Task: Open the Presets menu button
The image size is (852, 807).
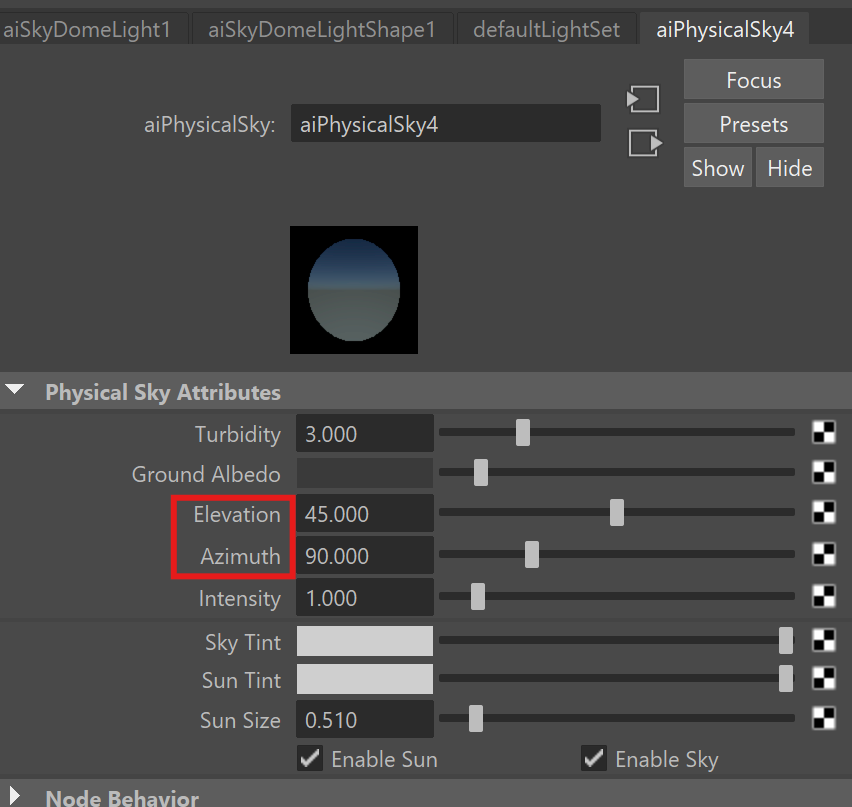Action: tap(753, 125)
